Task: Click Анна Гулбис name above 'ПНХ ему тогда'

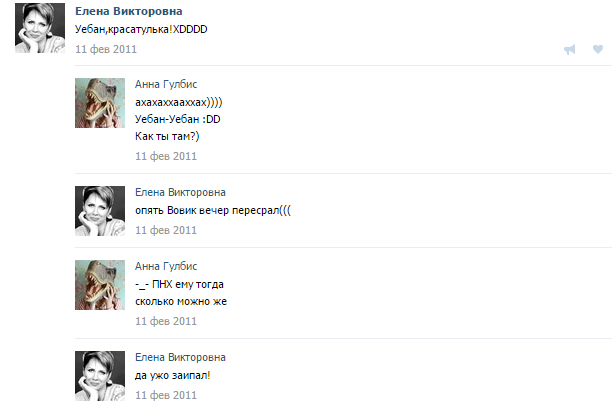Action: [x=166, y=266]
